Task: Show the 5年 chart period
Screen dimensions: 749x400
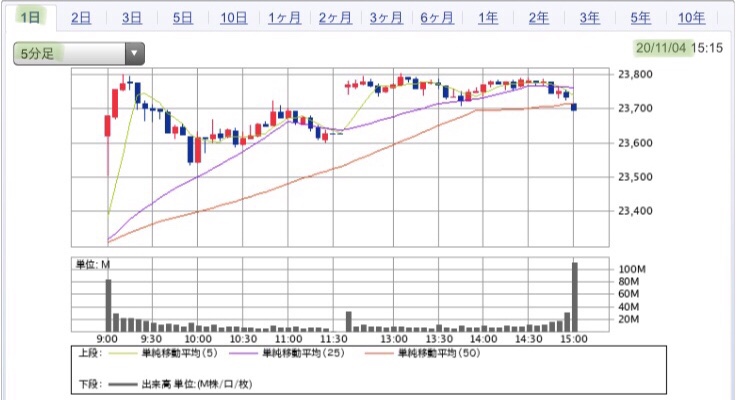Action: [x=640, y=18]
